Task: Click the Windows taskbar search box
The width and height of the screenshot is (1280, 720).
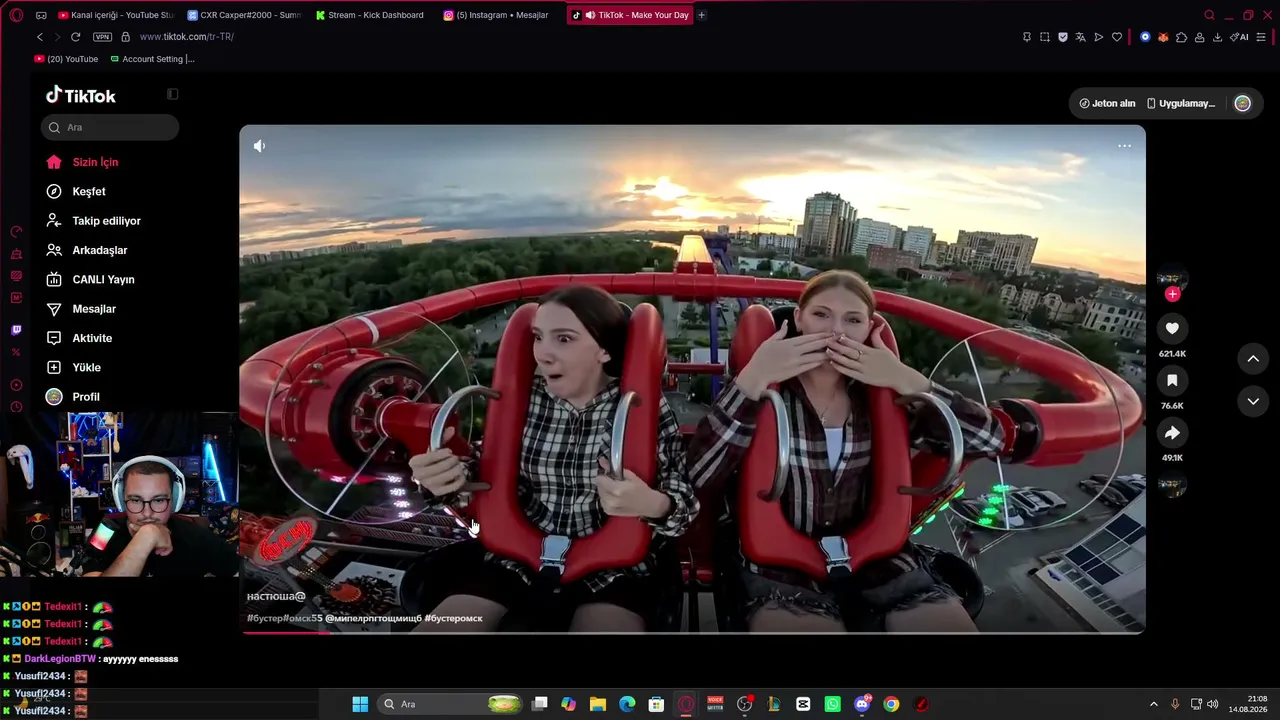Action: pos(451,704)
